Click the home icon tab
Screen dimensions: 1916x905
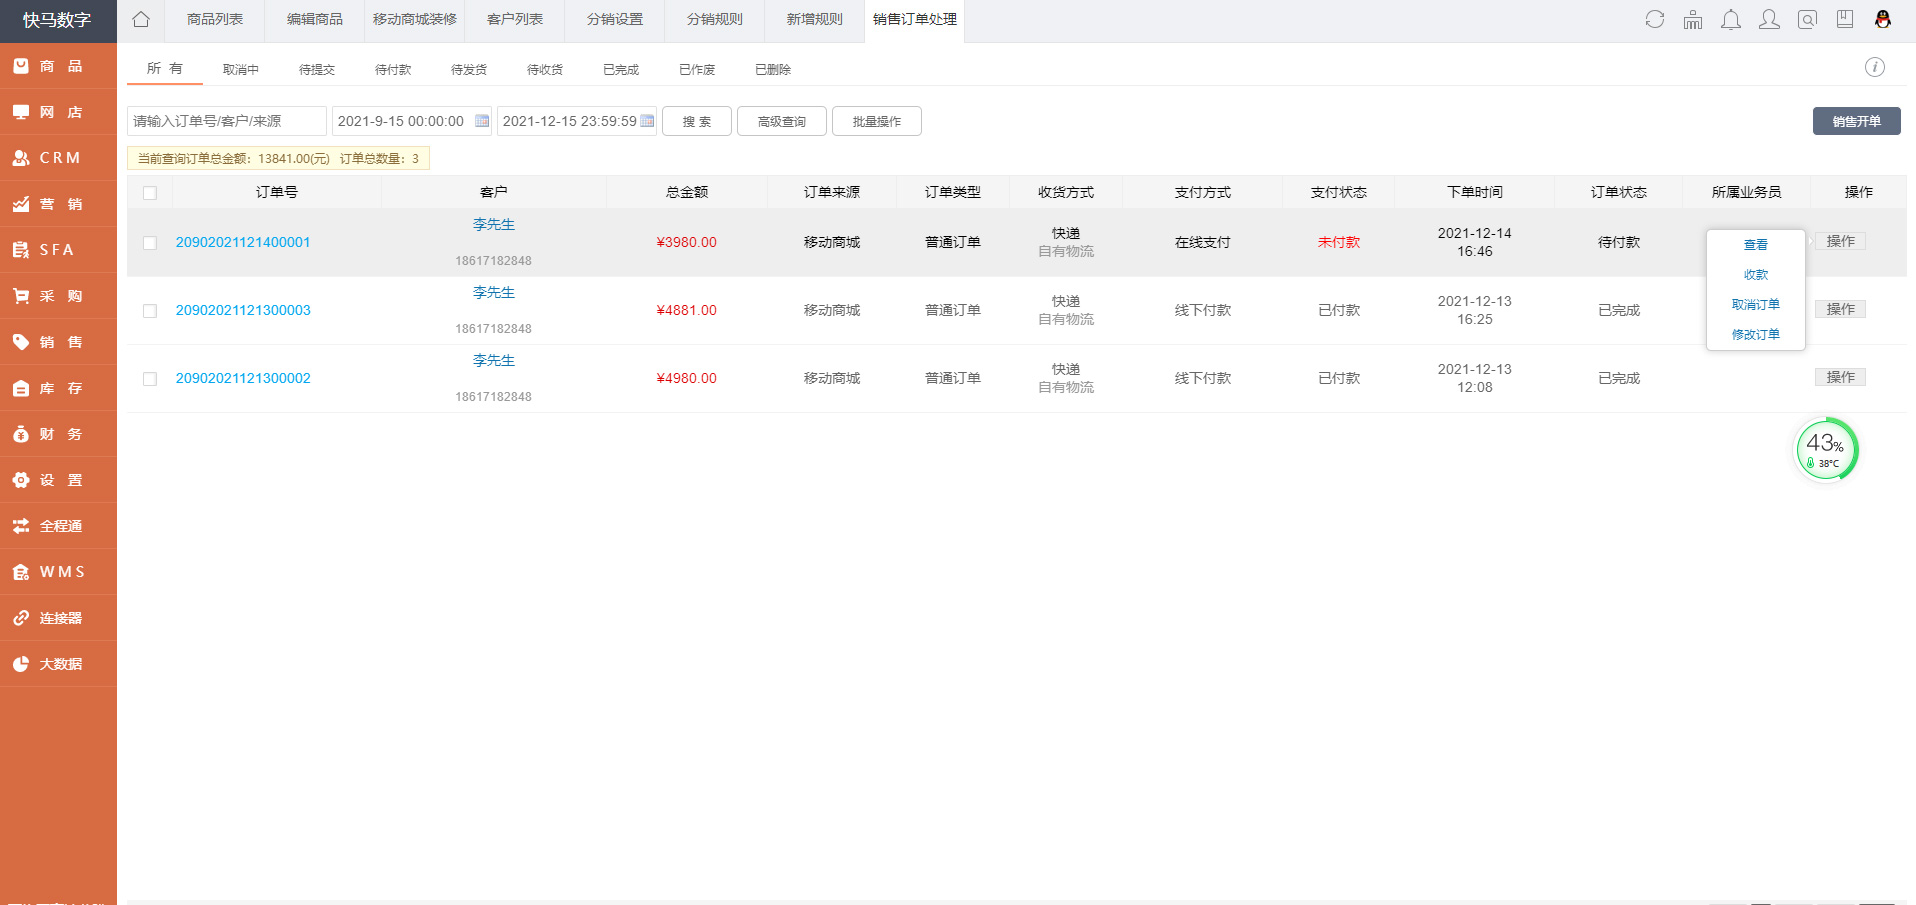point(141,20)
